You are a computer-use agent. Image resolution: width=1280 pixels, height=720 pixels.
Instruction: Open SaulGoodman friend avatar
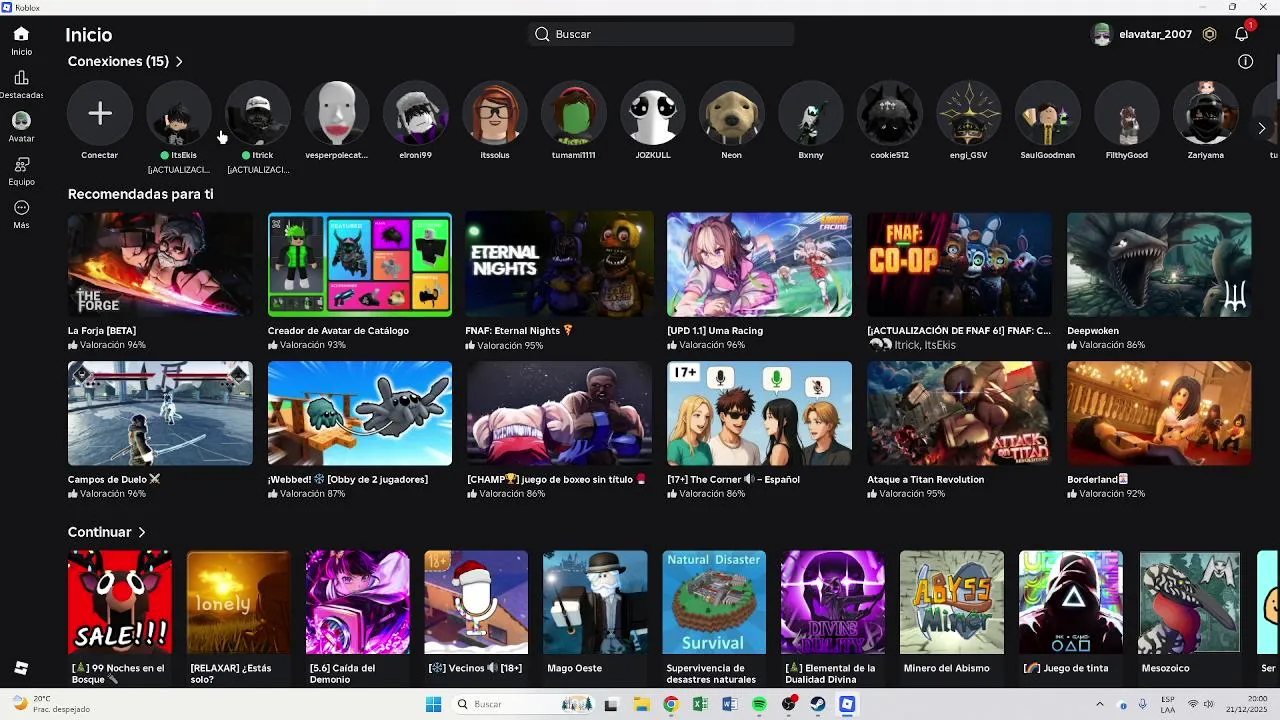pyautogui.click(x=1048, y=113)
